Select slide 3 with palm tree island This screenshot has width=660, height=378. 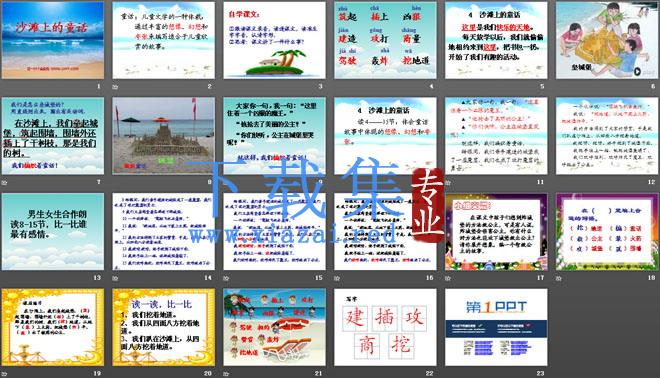tap(274, 40)
